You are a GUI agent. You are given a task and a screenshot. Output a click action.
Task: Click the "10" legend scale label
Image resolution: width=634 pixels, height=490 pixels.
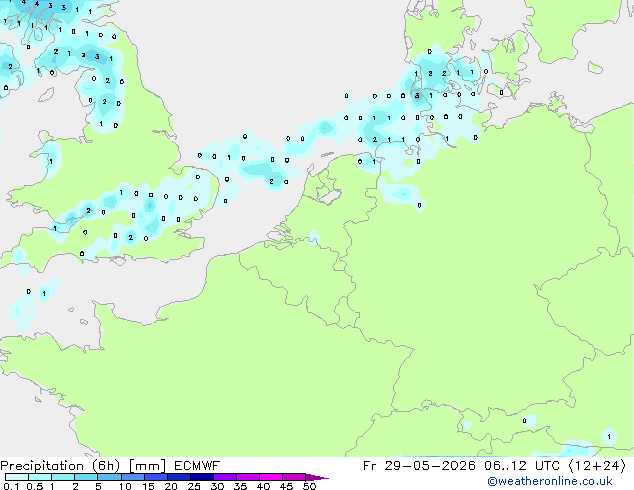point(125,486)
